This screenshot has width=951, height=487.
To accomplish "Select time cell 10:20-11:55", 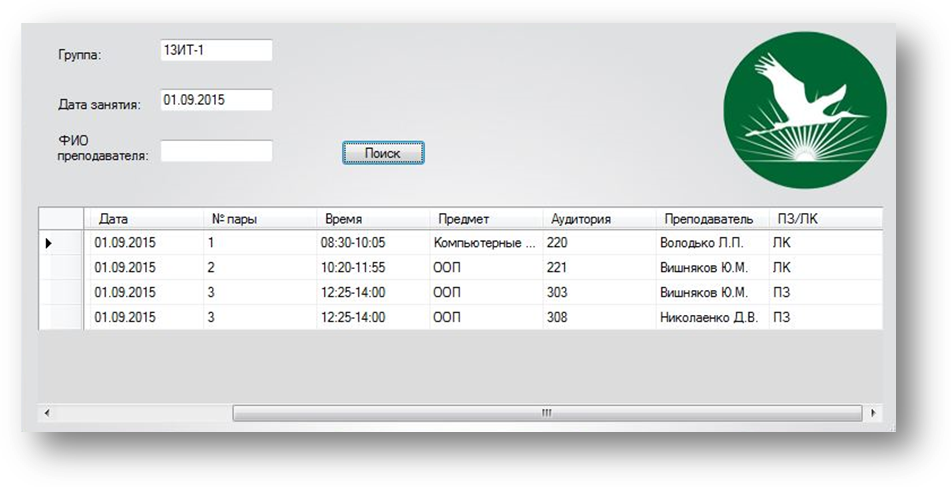I will click(x=373, y=267).
